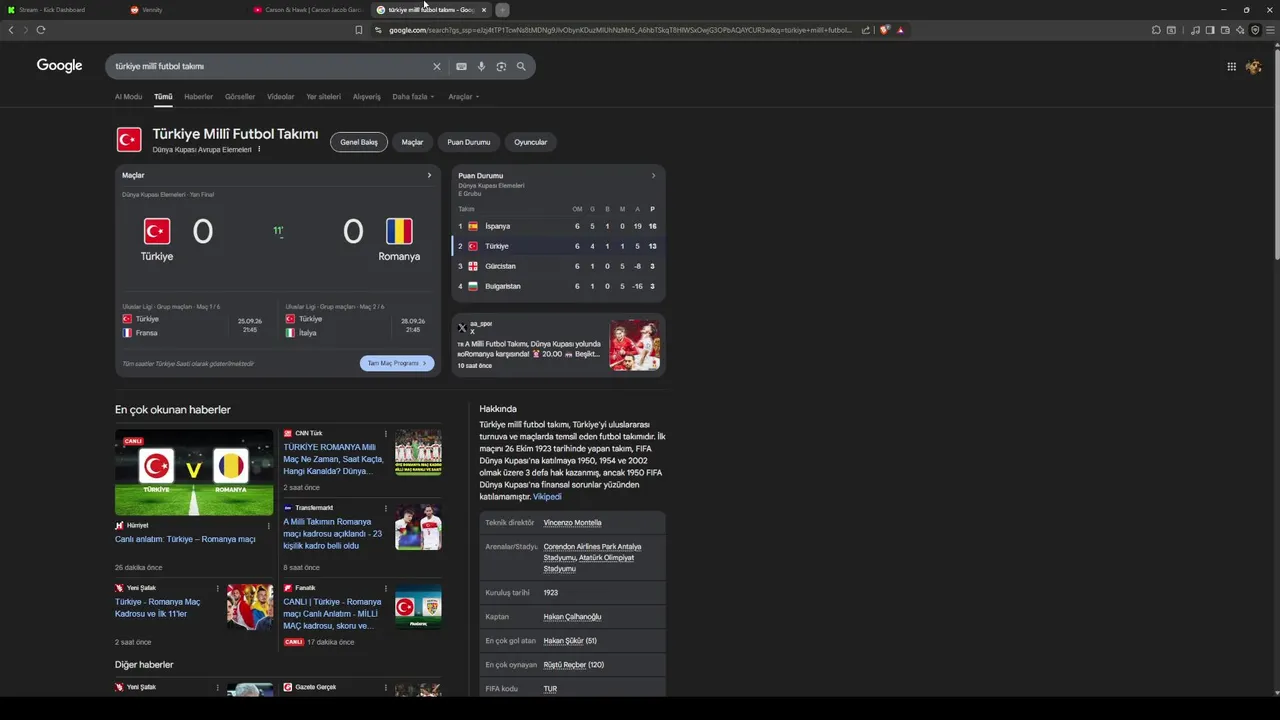Click the Google logo
Screen dimensions: 1280x720
pos(59,66)
